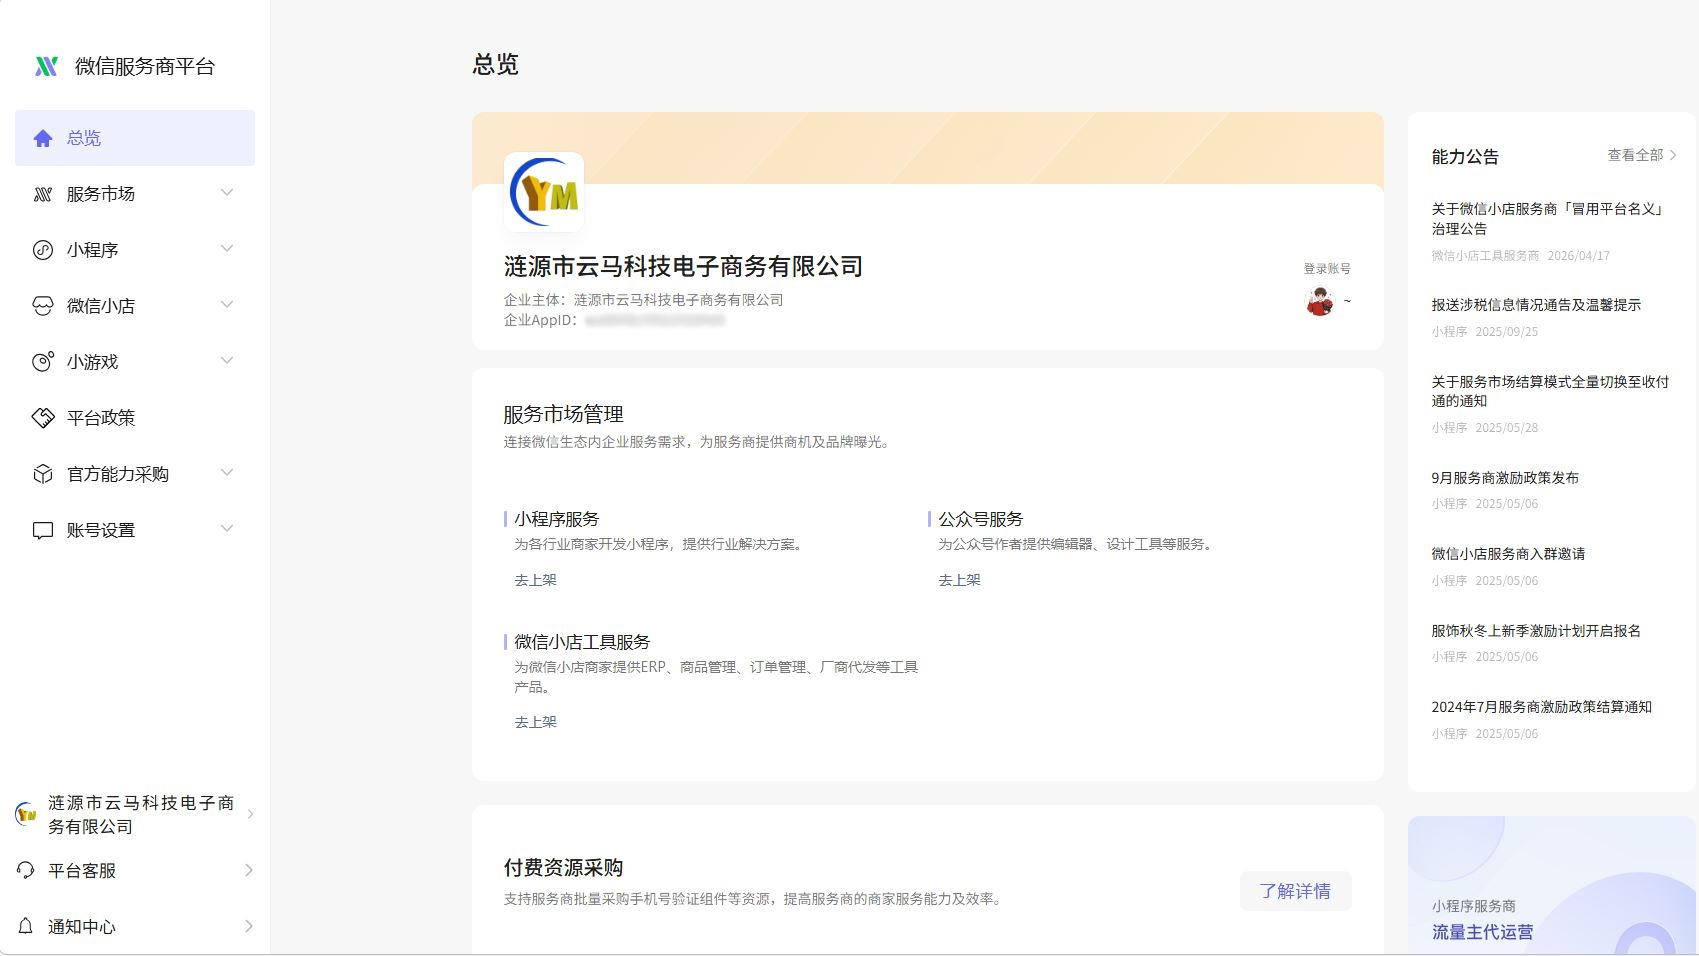Click the 流量主代运营 banner card
Viewport: 1699px width, 956px height.
click(x=1552, y=885)
